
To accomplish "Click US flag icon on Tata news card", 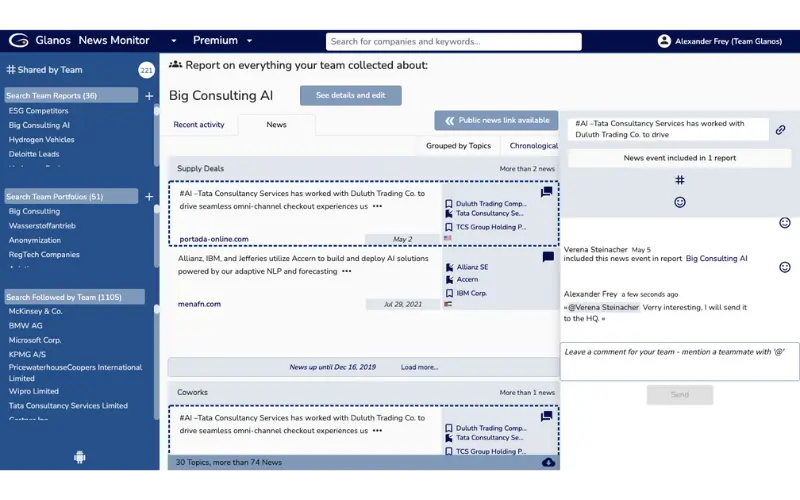I will pos(447,238).
